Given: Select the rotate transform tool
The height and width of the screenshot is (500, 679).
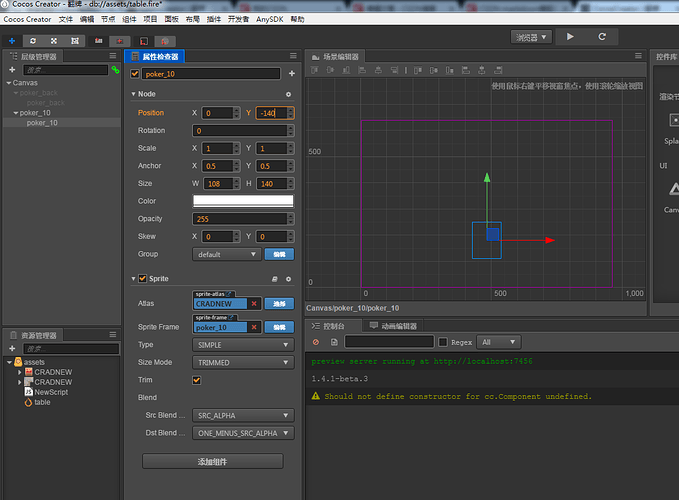Looking at the screenshot, I should point(31,39).
